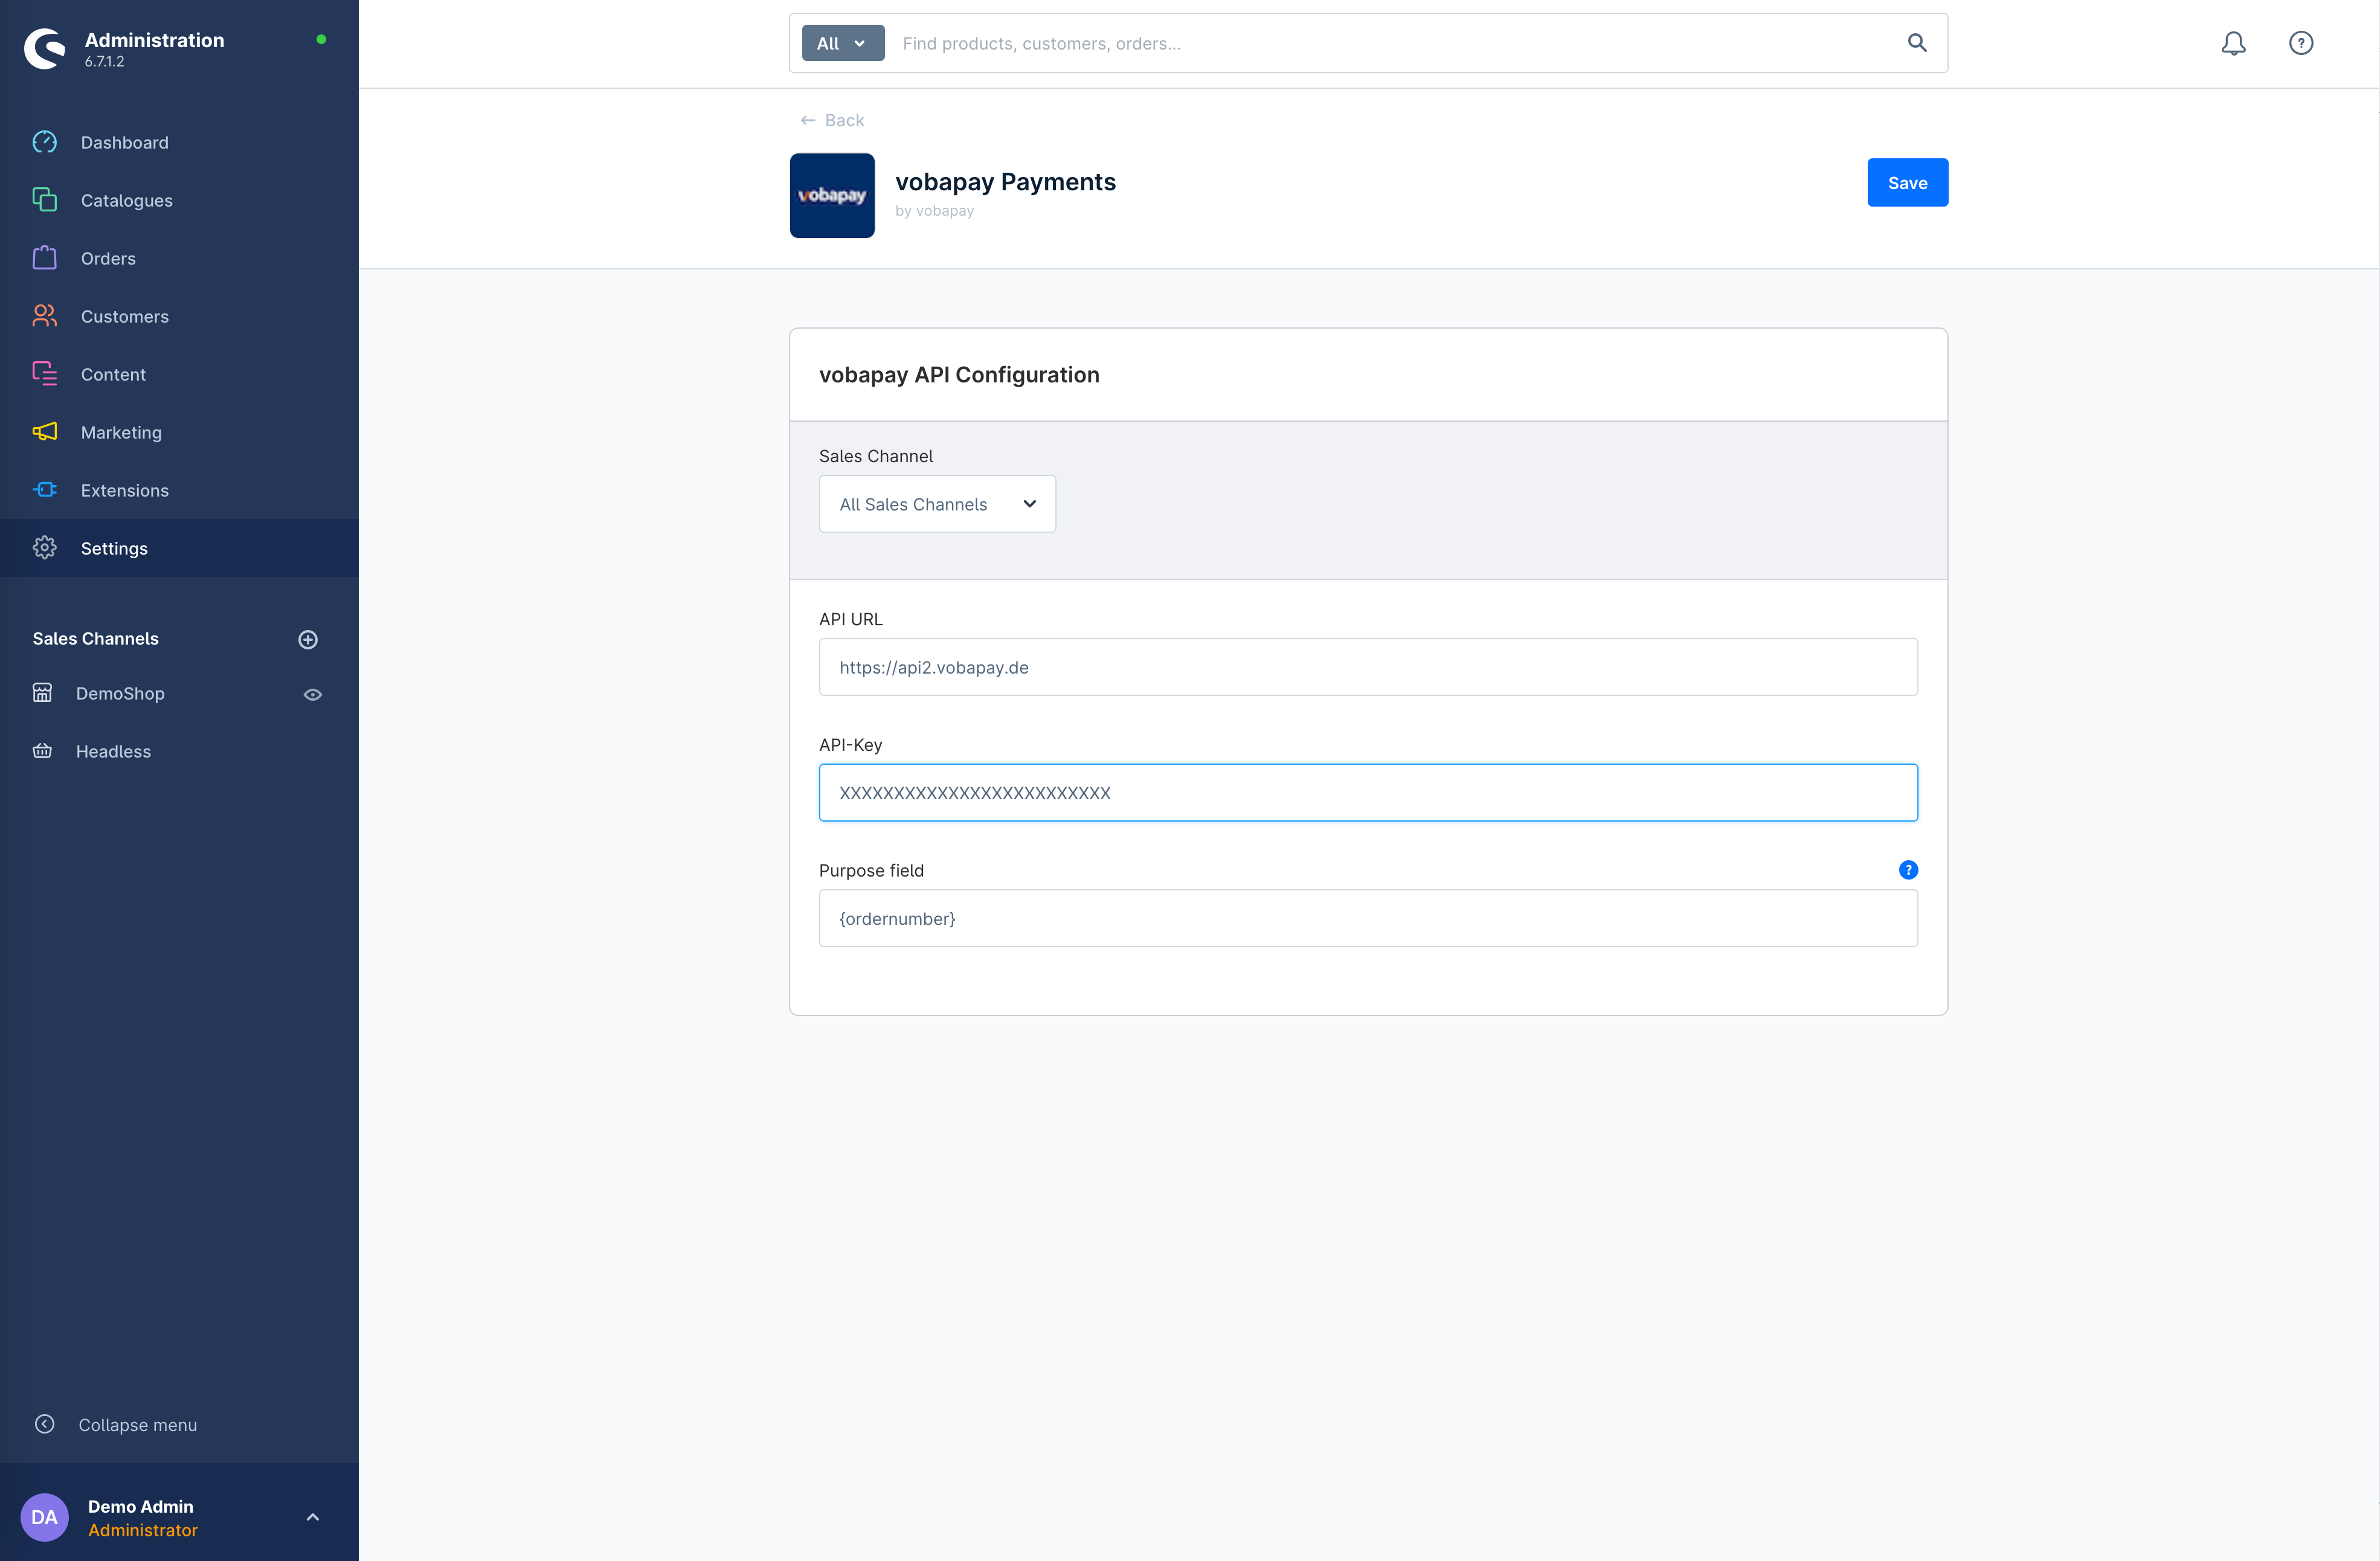This screenshot has height=1561, width=2380.
Task: Open the All search filter dropdown
Action: tap(843, 43)
